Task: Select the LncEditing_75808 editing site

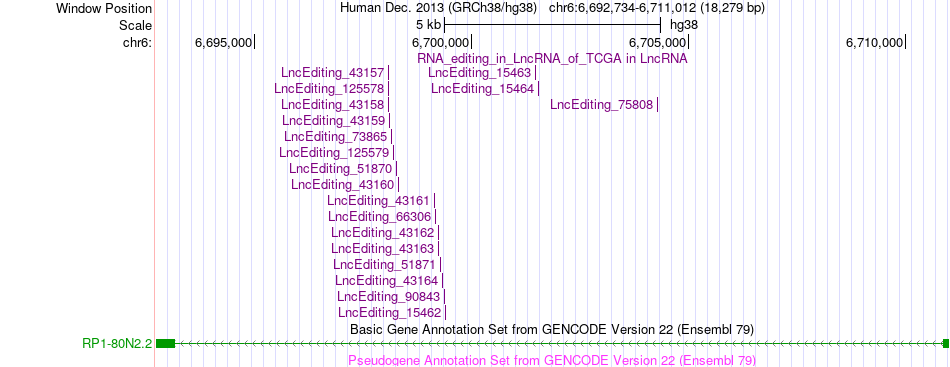Action: [602, 105]
